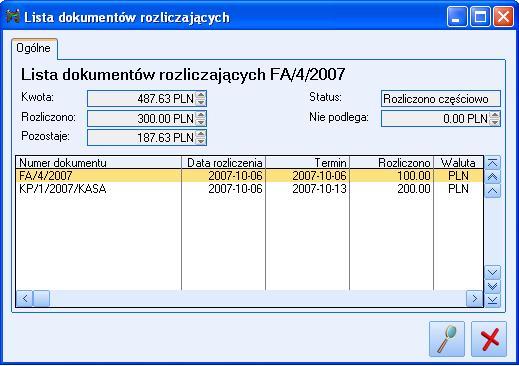Sort by Data rozliczenia column header

point(223,163)
